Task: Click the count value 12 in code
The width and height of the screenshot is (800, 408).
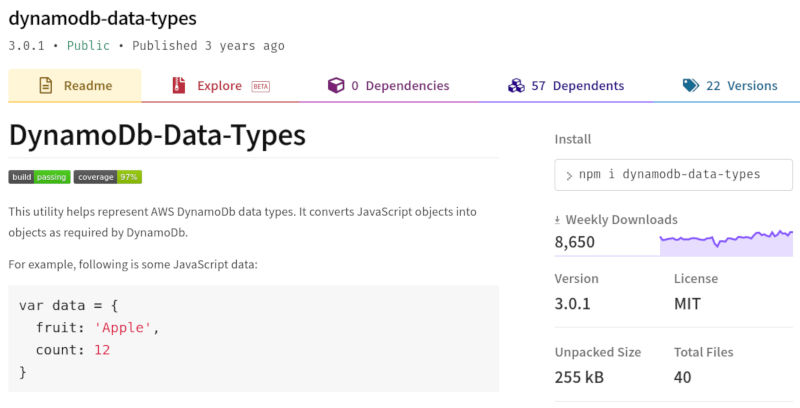Action: [x=102, y=350]
